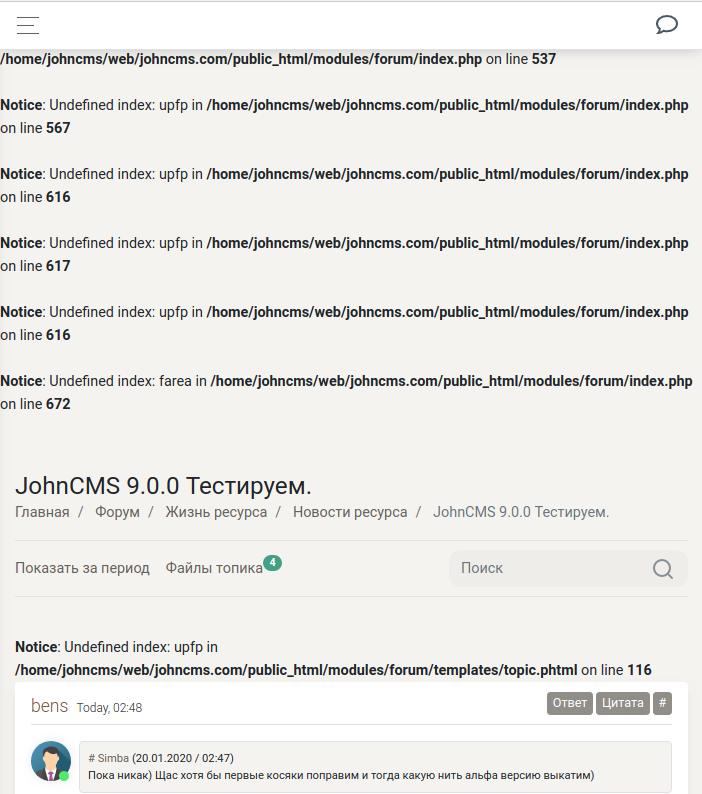Click the line 617 notice text
Viewport: 702px width, 794px height.
tap(344, 254)
